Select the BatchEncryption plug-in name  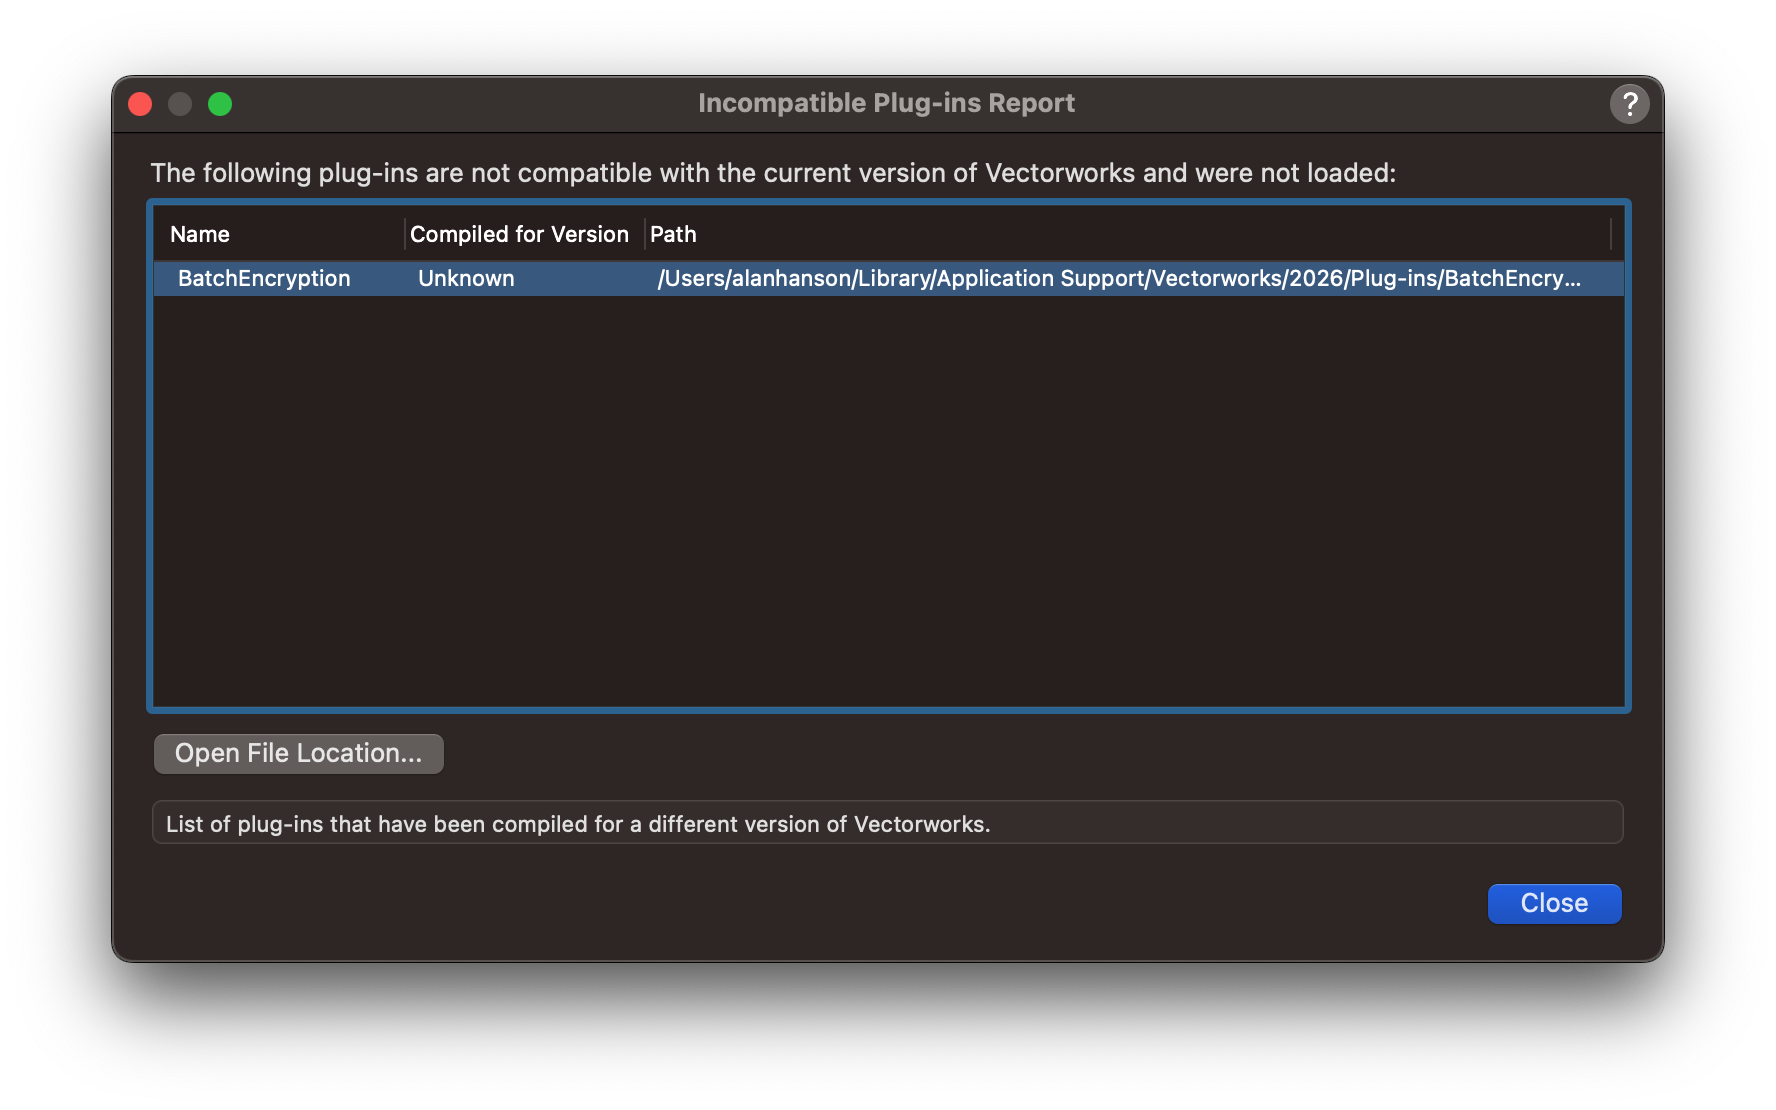click(x=264, y=279)
